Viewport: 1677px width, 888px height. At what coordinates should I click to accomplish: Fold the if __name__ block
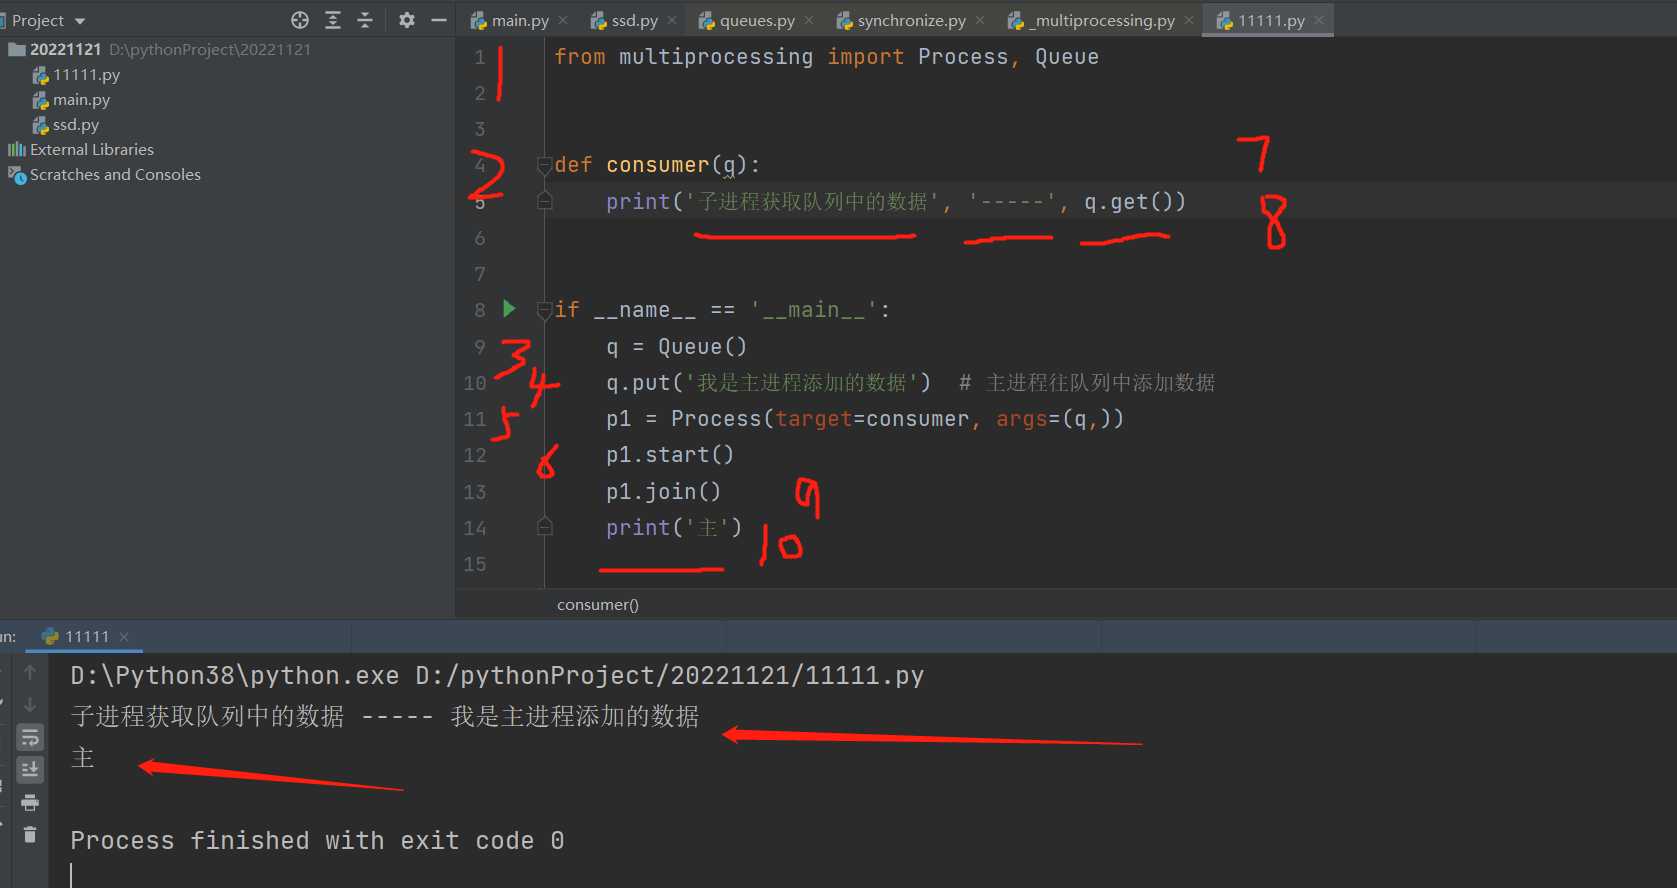coord(545,310)
